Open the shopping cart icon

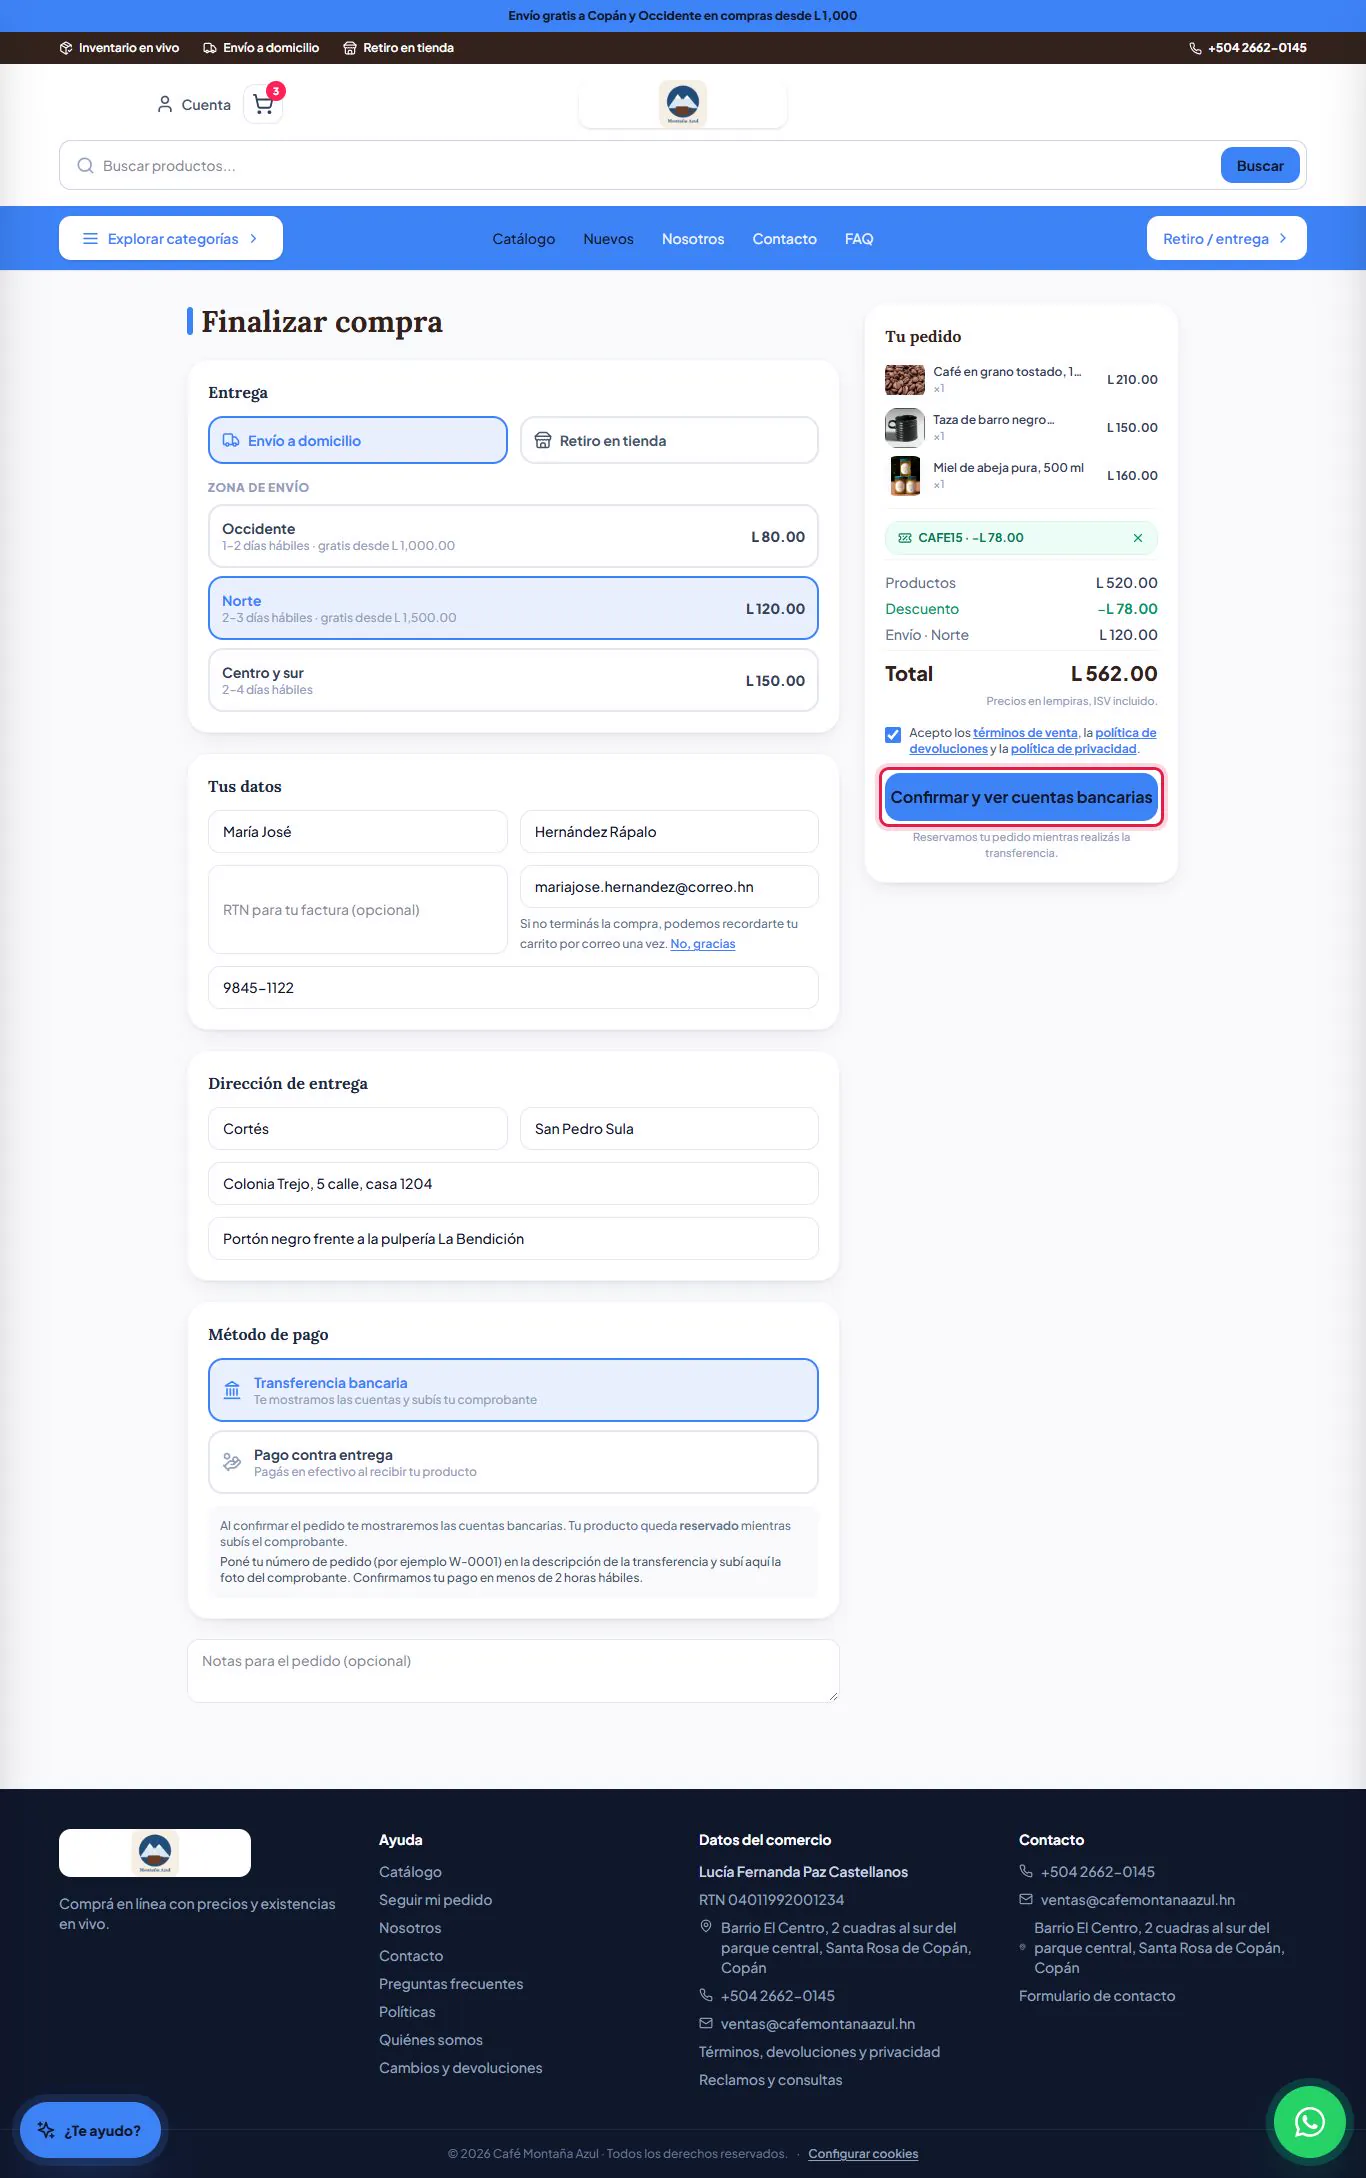pos(263,104)
